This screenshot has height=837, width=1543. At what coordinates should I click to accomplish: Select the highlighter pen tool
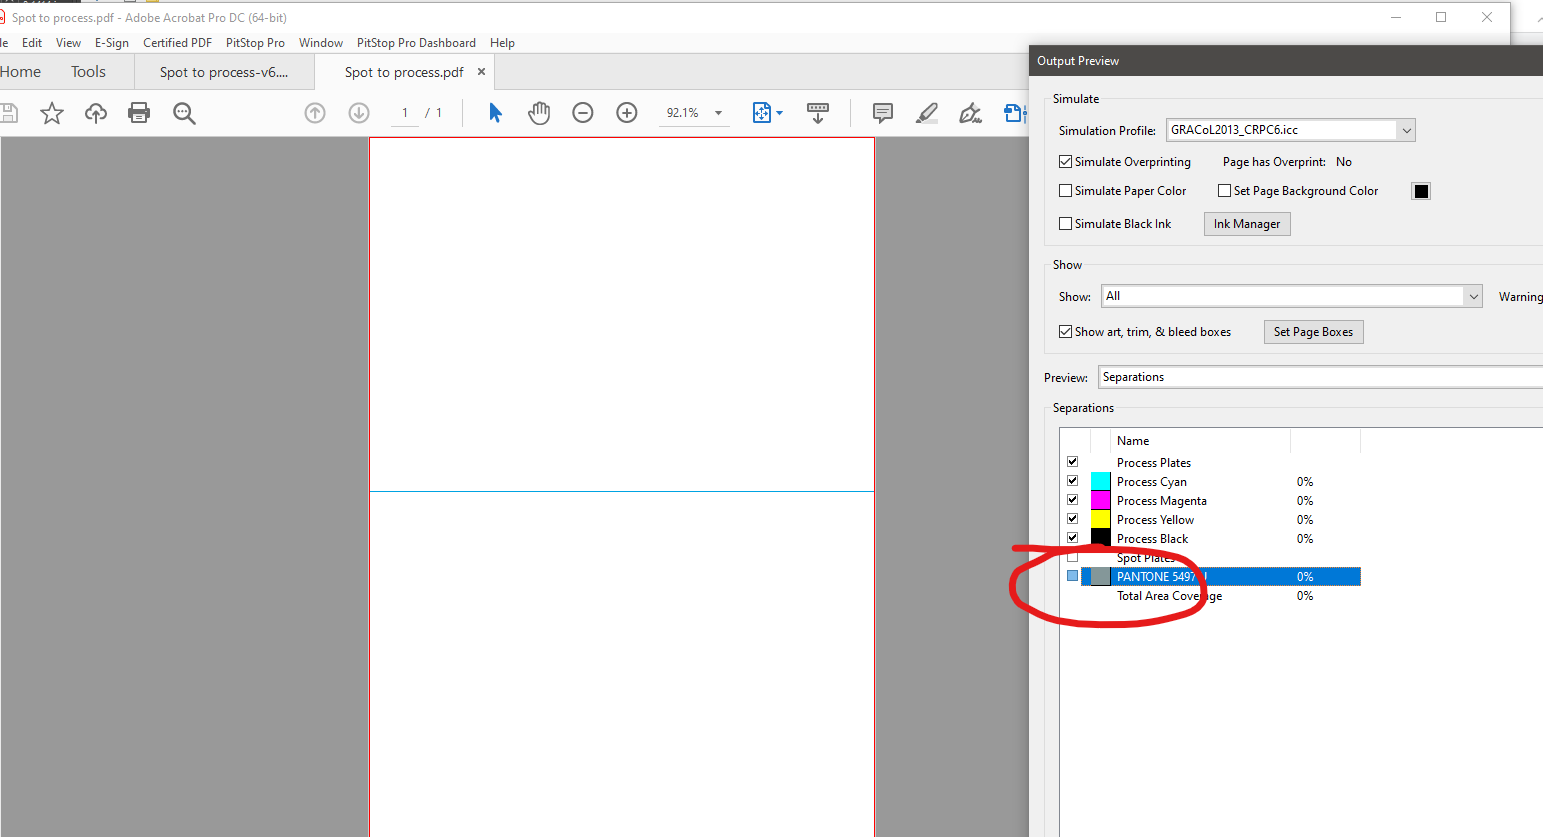(927, 113)
